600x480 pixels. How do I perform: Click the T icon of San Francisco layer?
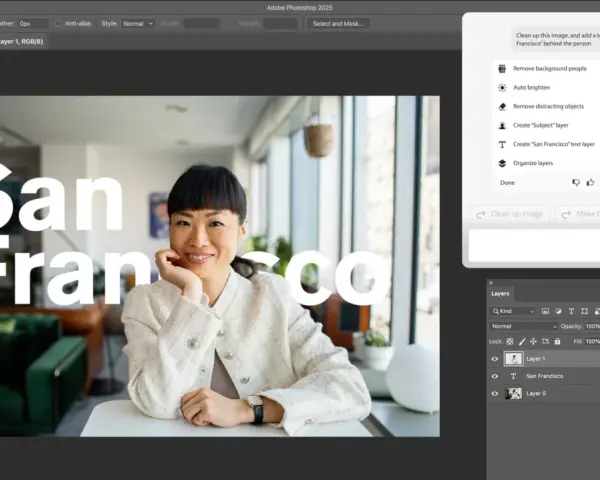pos(513,376)
